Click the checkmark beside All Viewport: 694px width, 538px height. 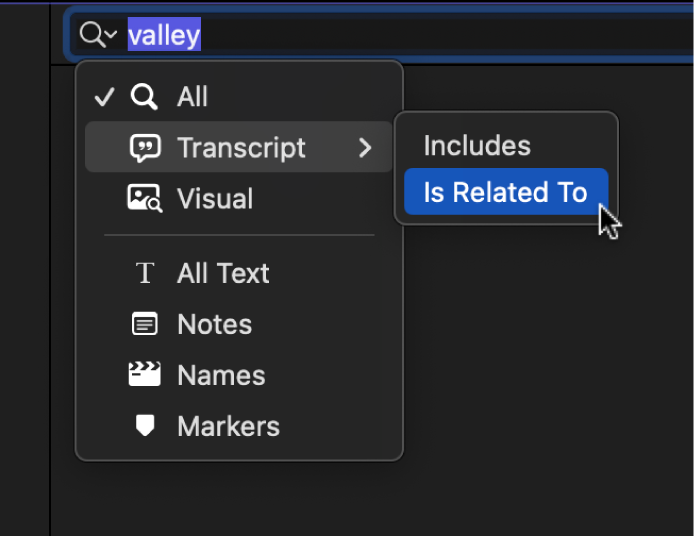(103, 97)
